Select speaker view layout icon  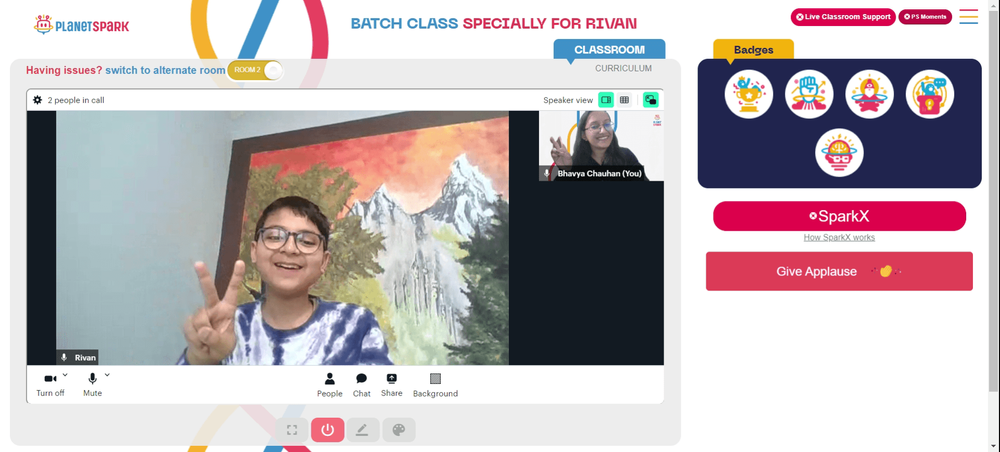pyautogui.click(x=606, y=99)
